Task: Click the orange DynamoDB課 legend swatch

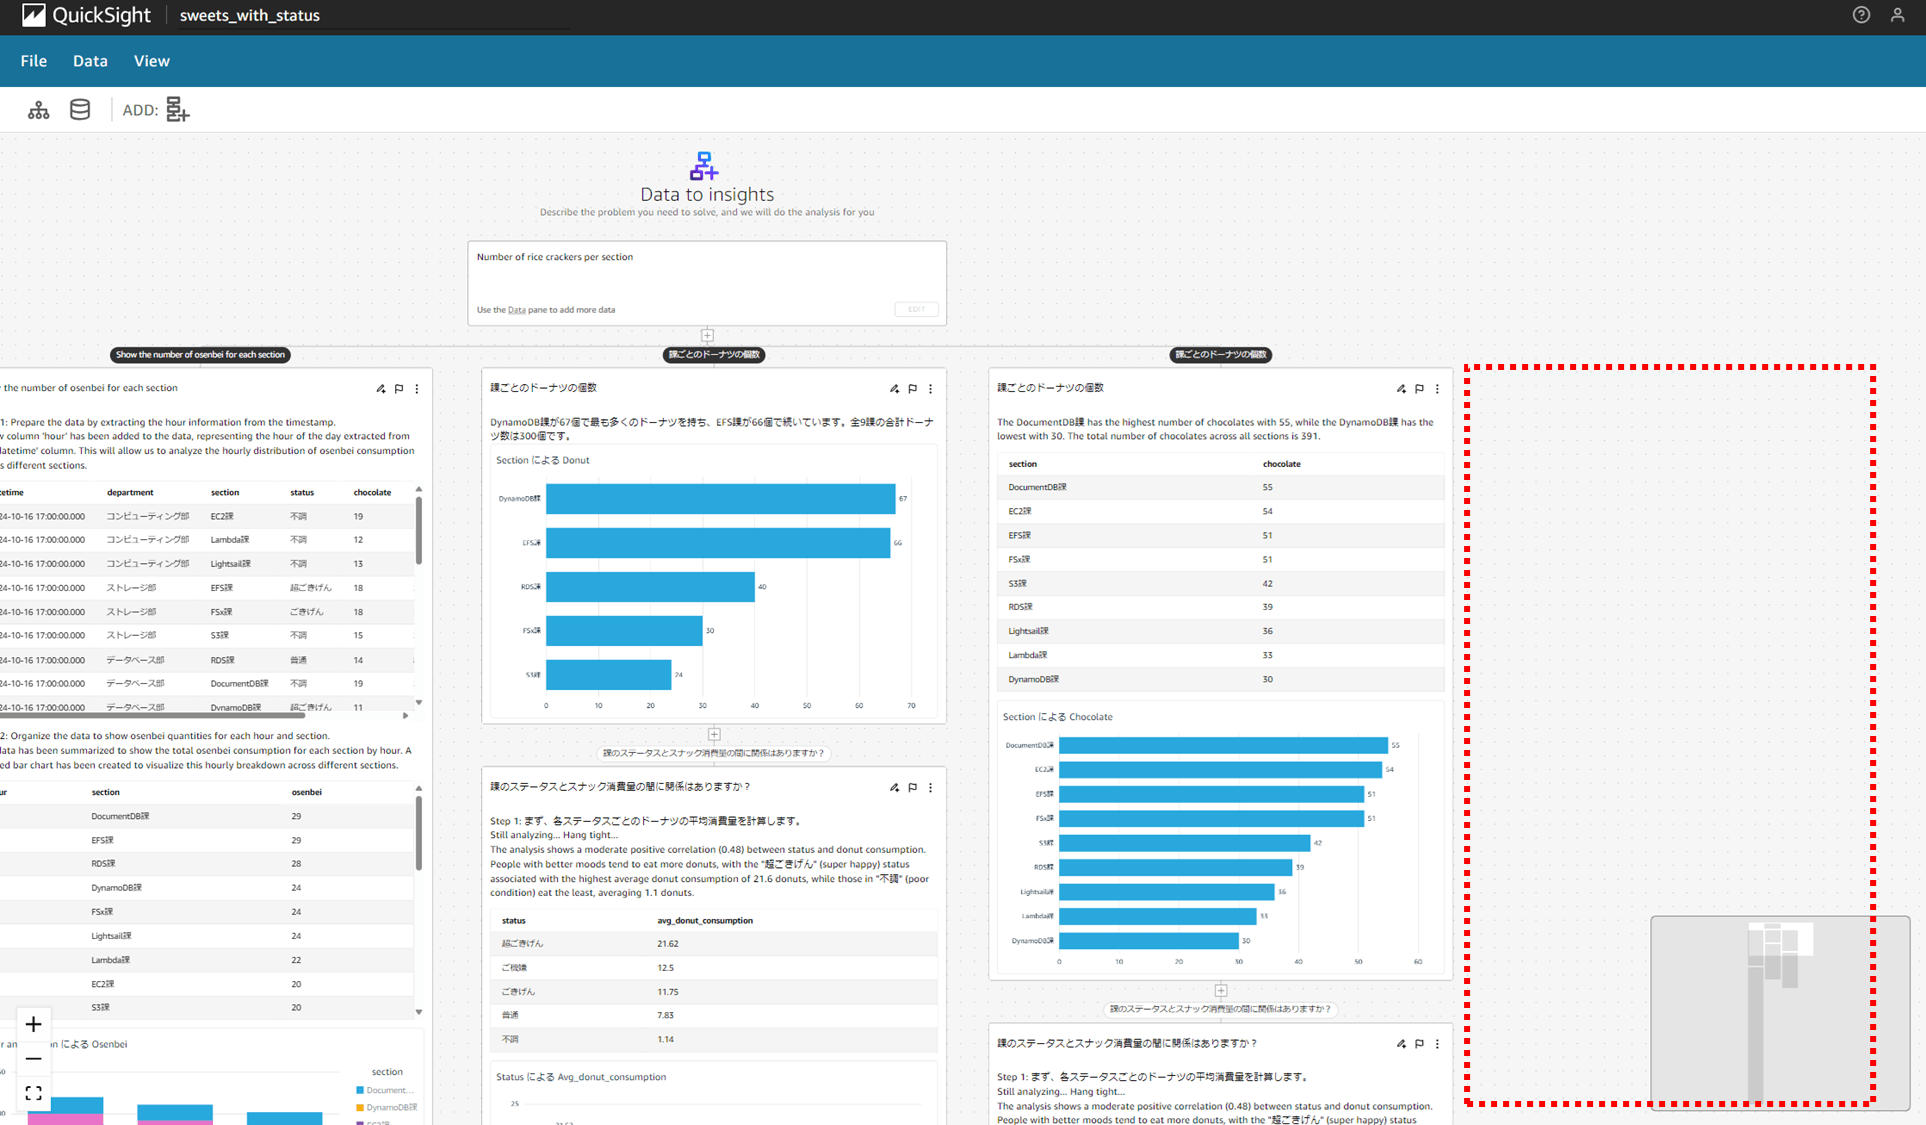Action: click(360, 1107)
